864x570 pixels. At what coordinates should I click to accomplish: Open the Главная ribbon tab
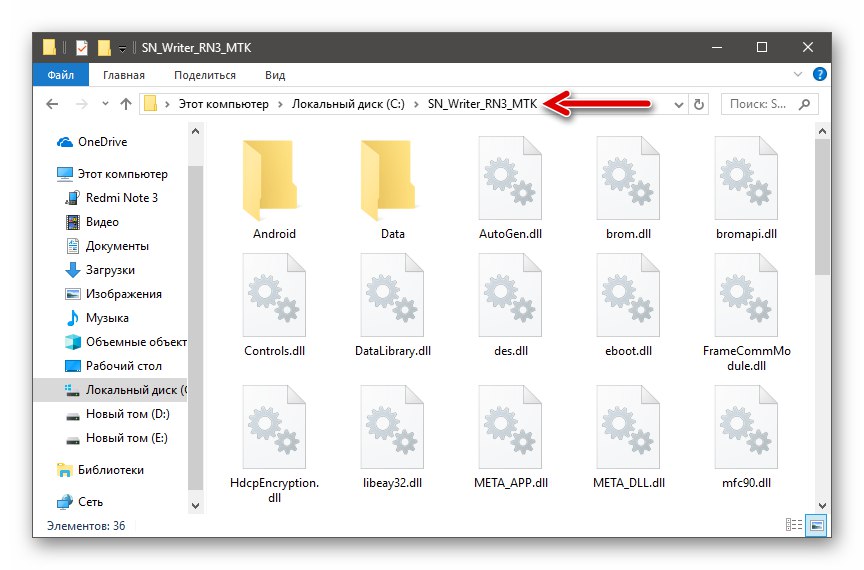123,75
